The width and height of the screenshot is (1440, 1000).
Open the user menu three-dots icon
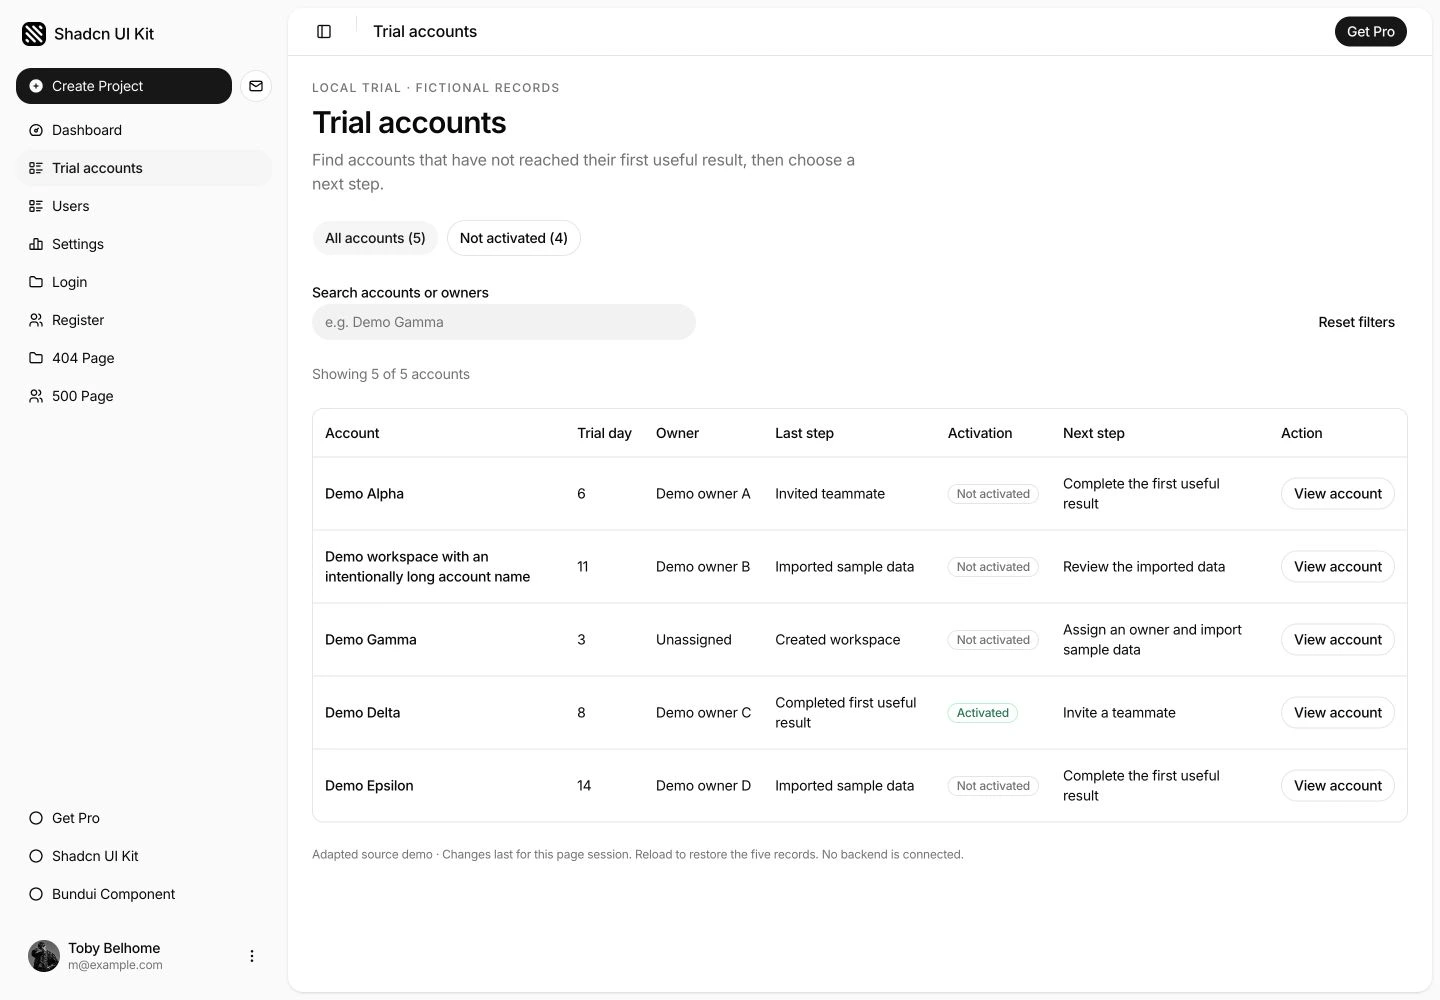pyautogui.click(x=252, y=956)
